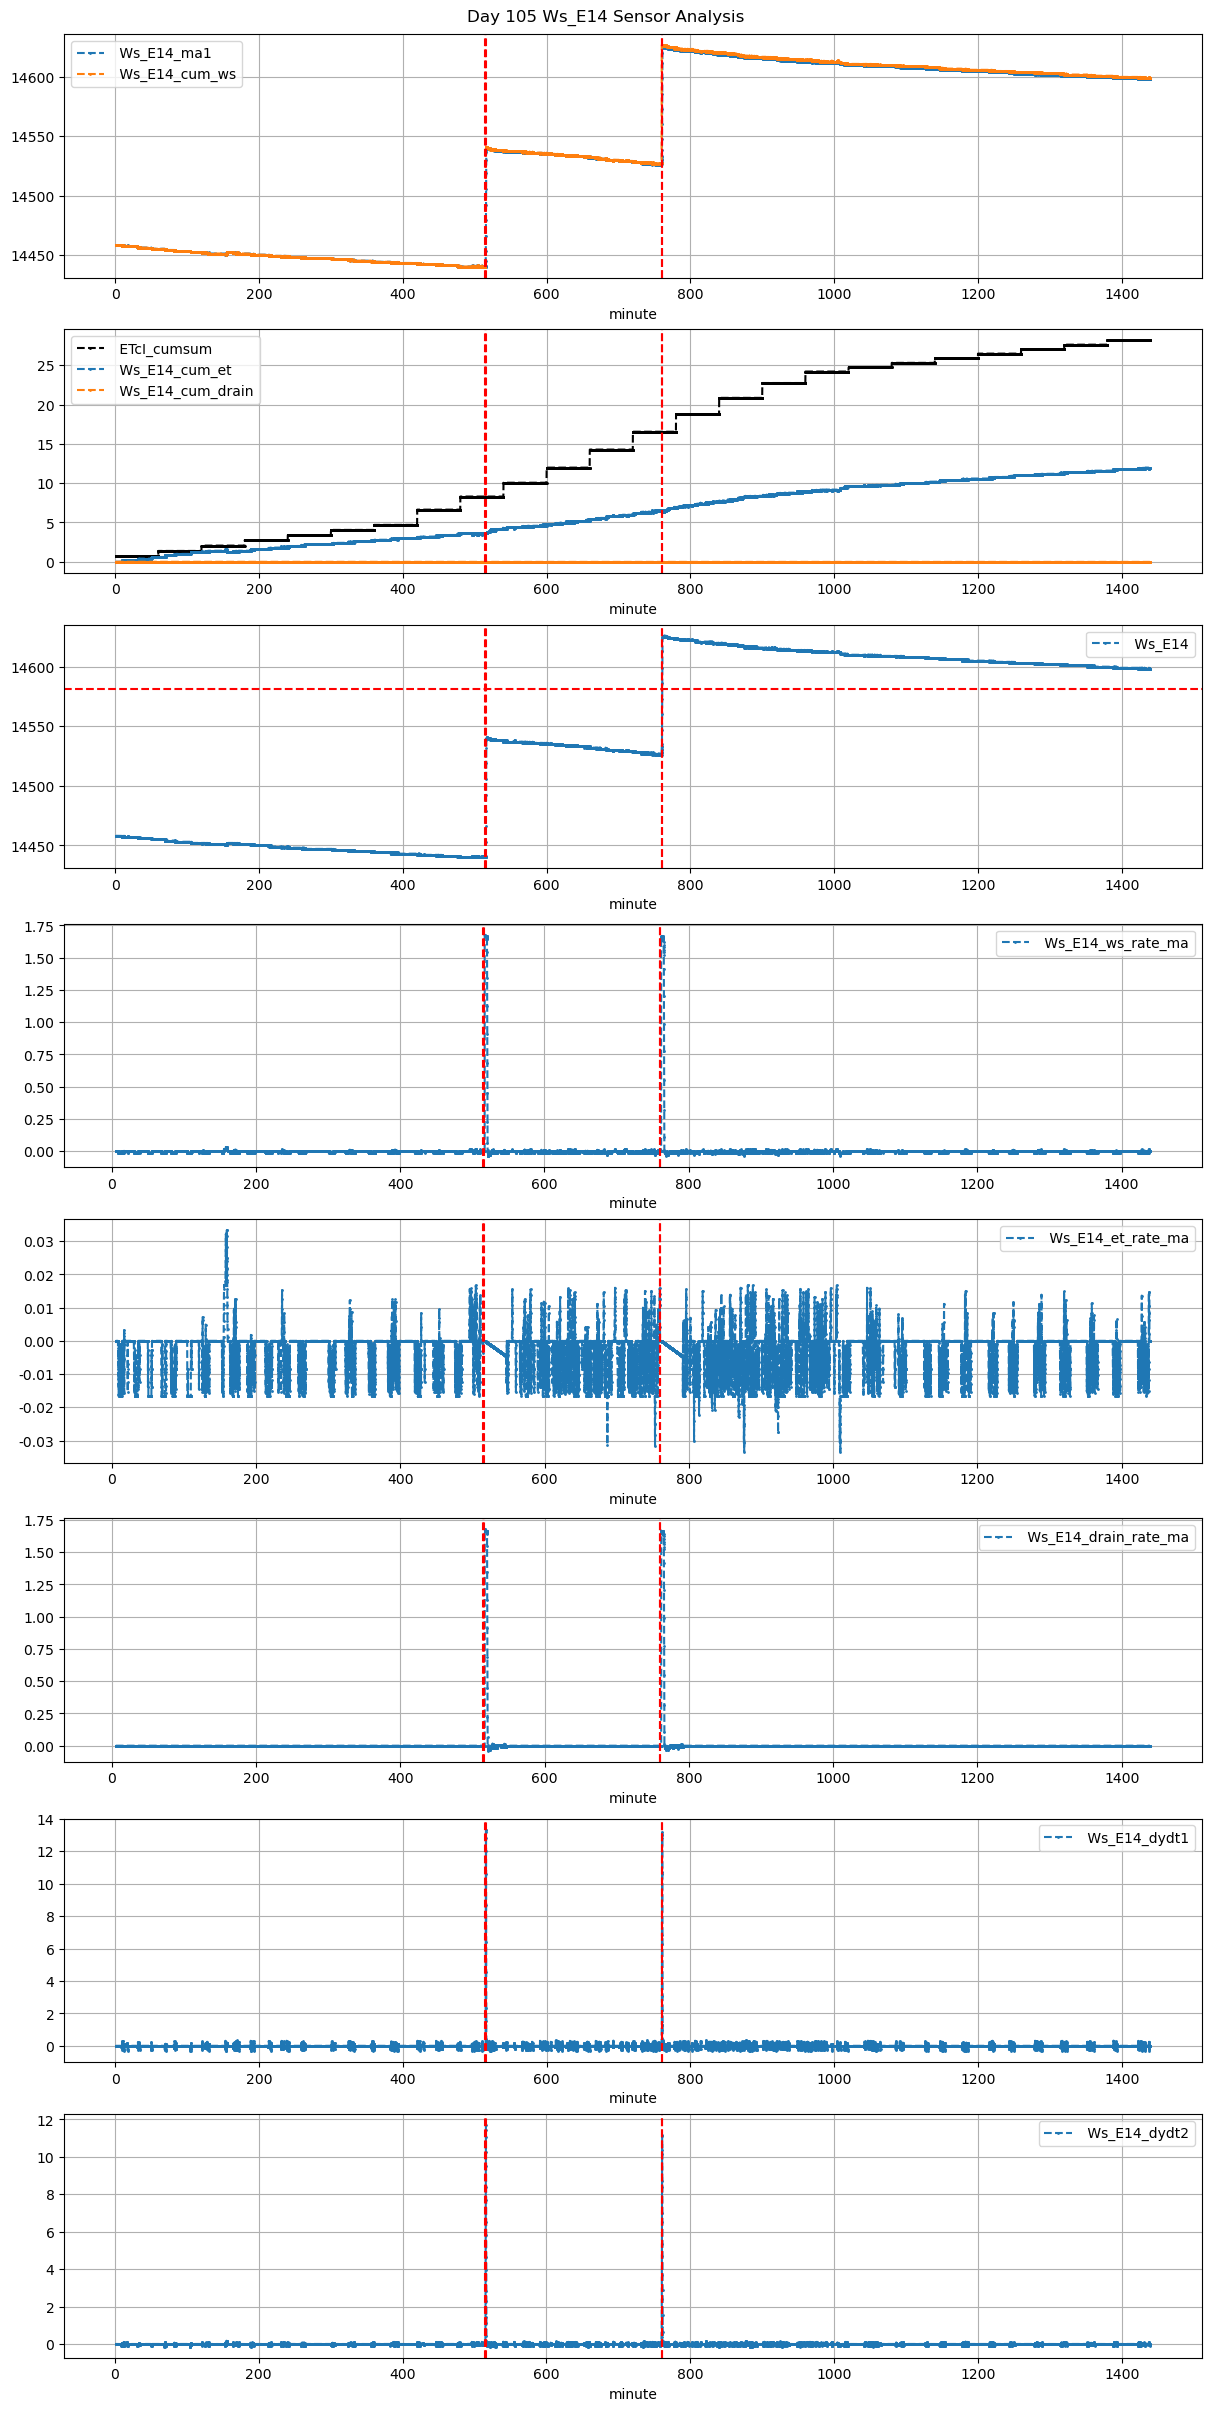The image size is (1211, 2411).
Task: Select the Ws_E14_cum_drain legend entry
Action: point(186,391)
